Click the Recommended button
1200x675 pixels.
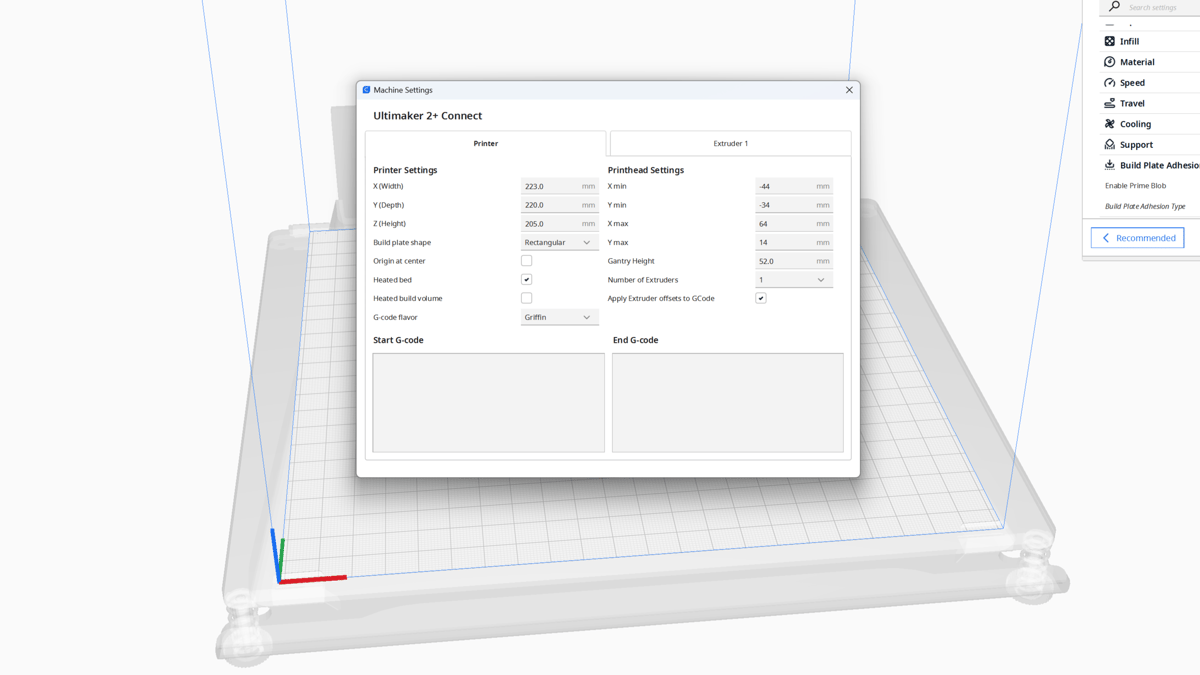[x=1137, y=238]
